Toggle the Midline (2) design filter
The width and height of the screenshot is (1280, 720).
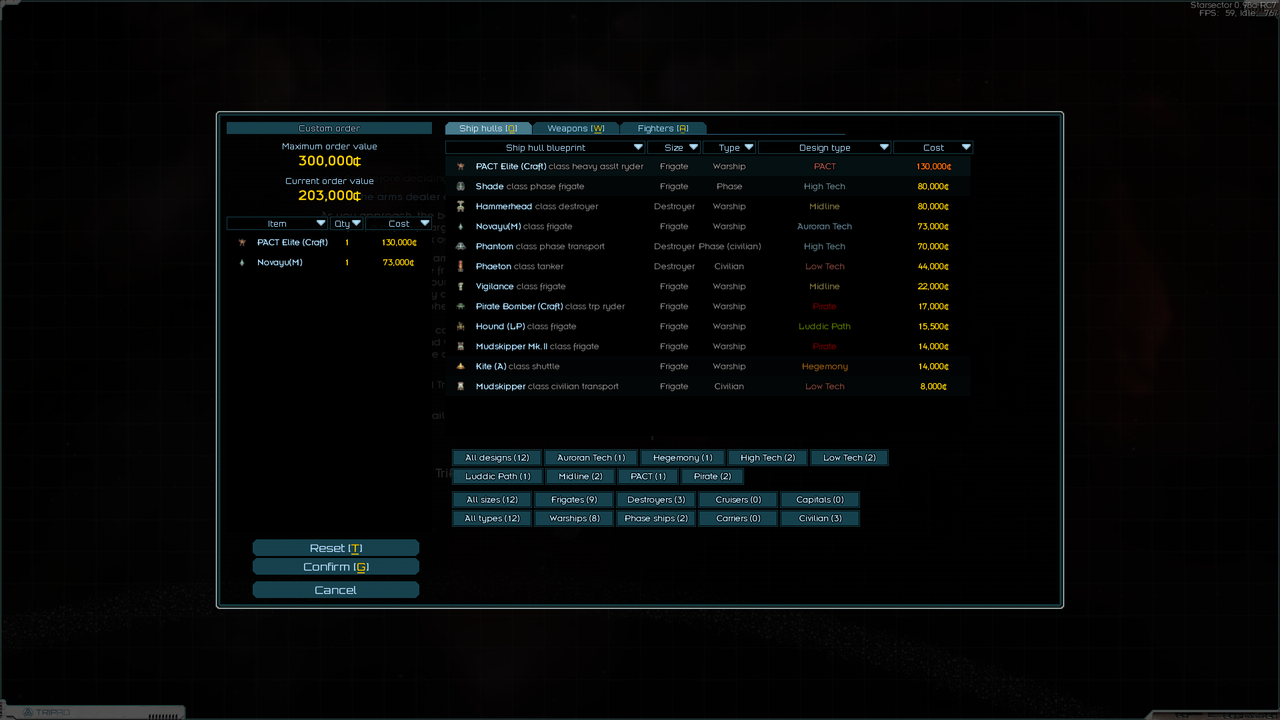[x=581, y=476]
